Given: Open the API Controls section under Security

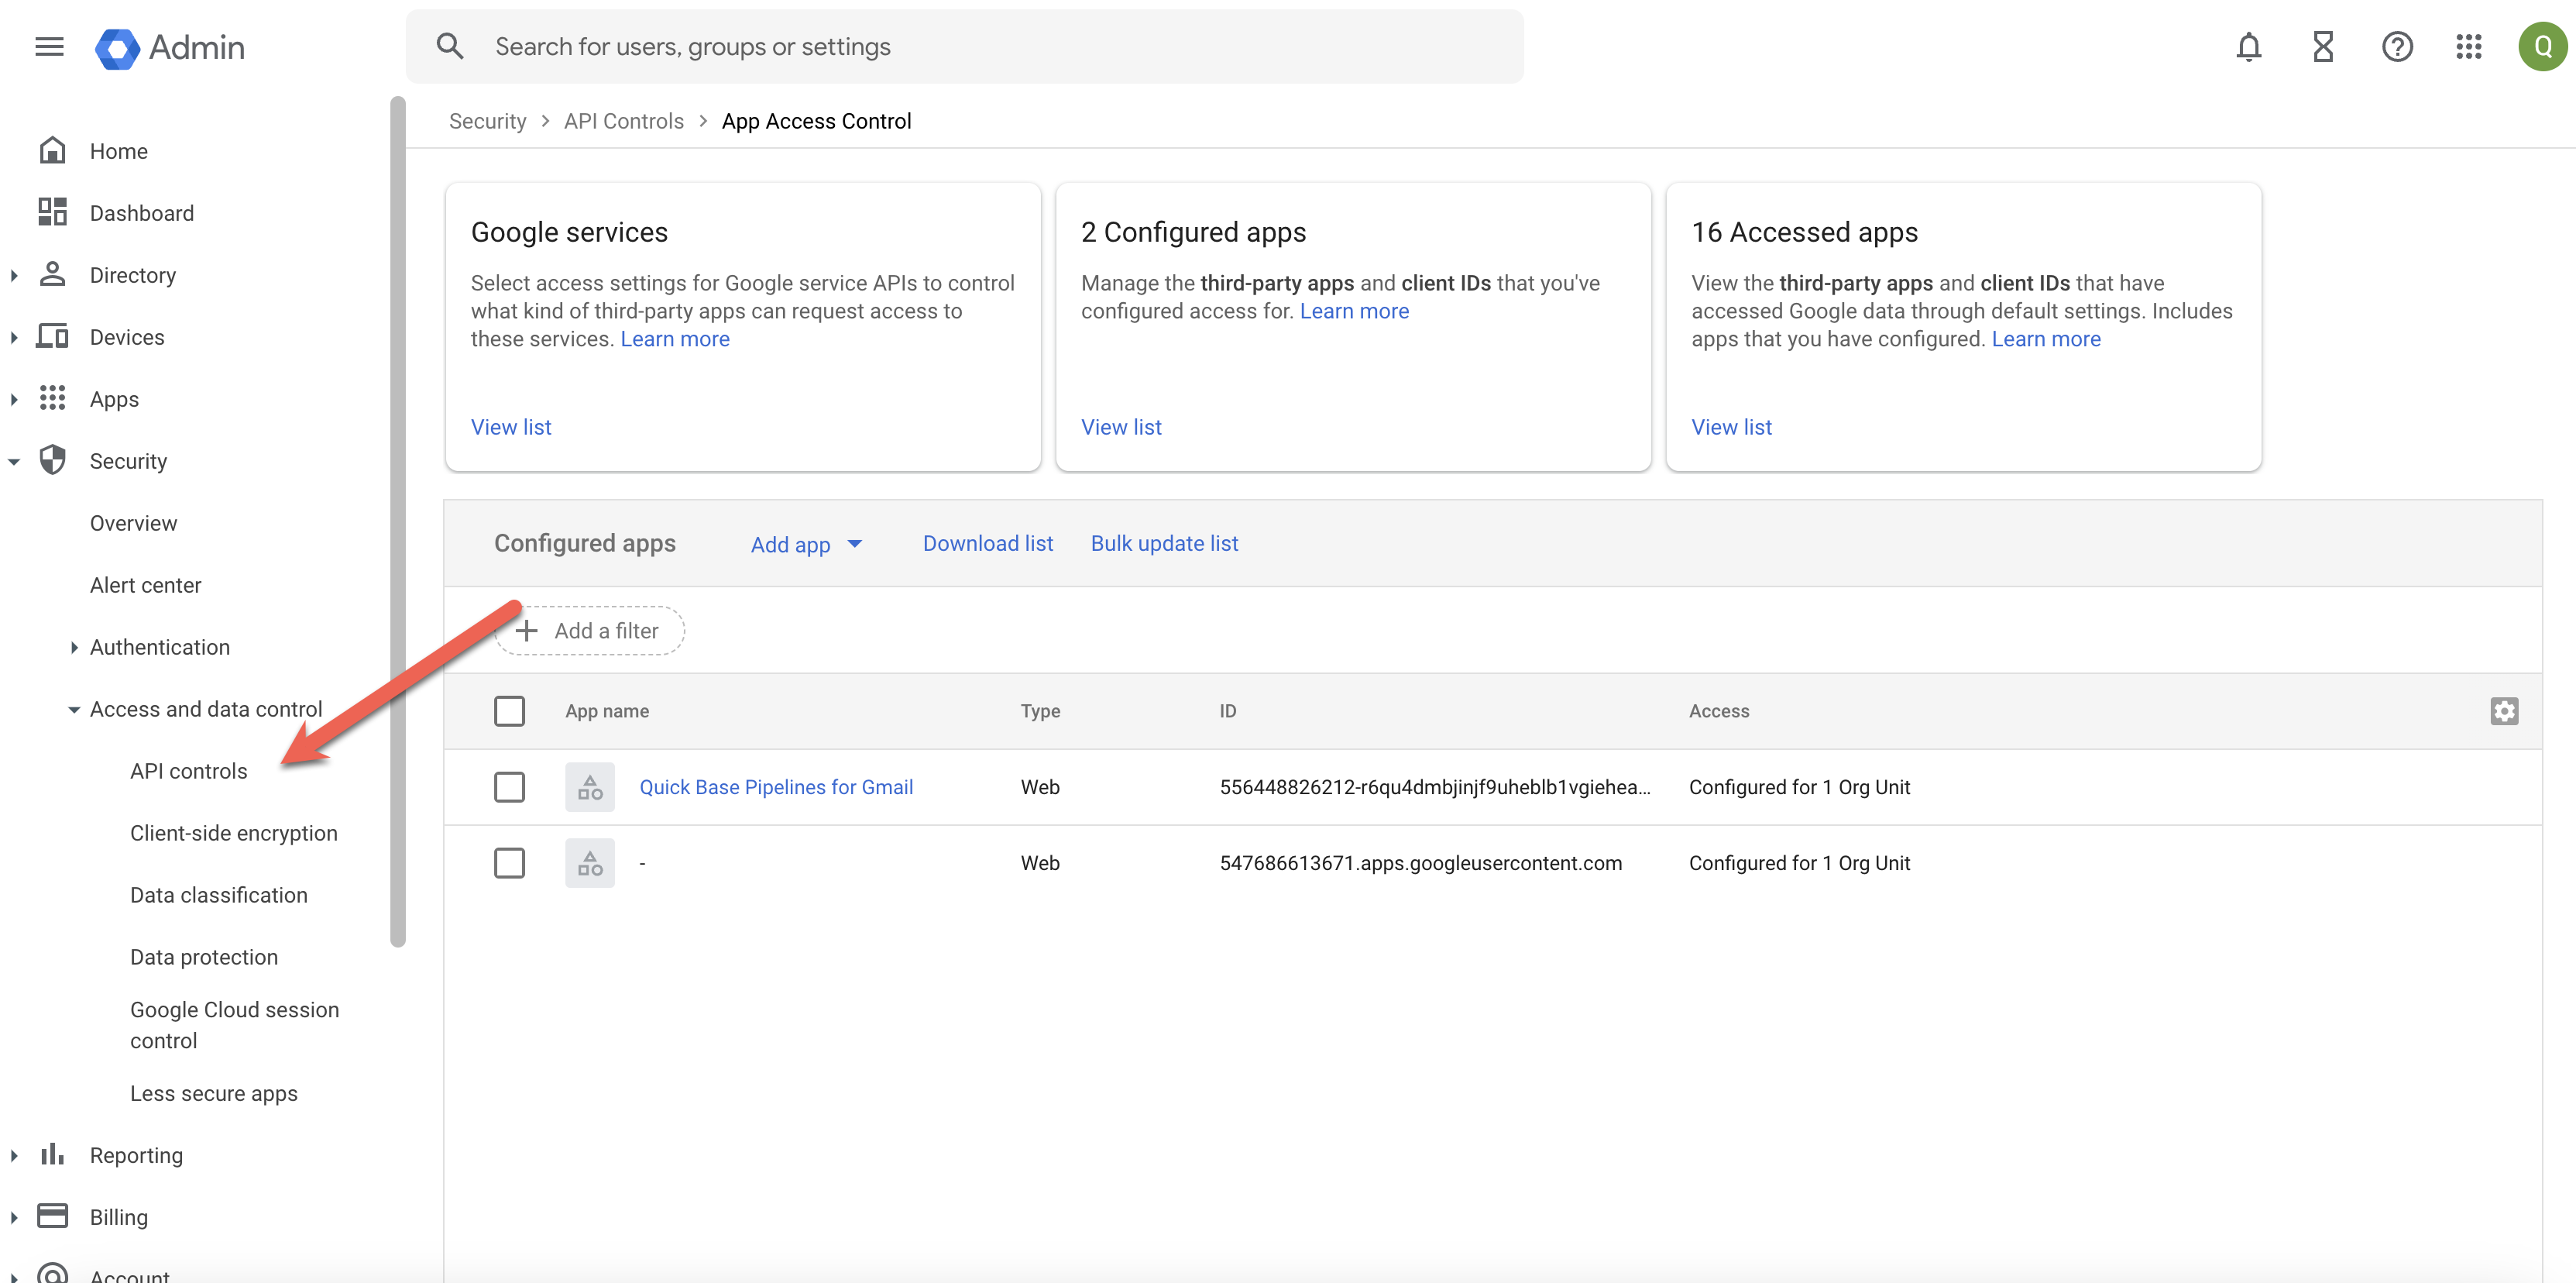Looking at the screenshot, I should point(187,770).
